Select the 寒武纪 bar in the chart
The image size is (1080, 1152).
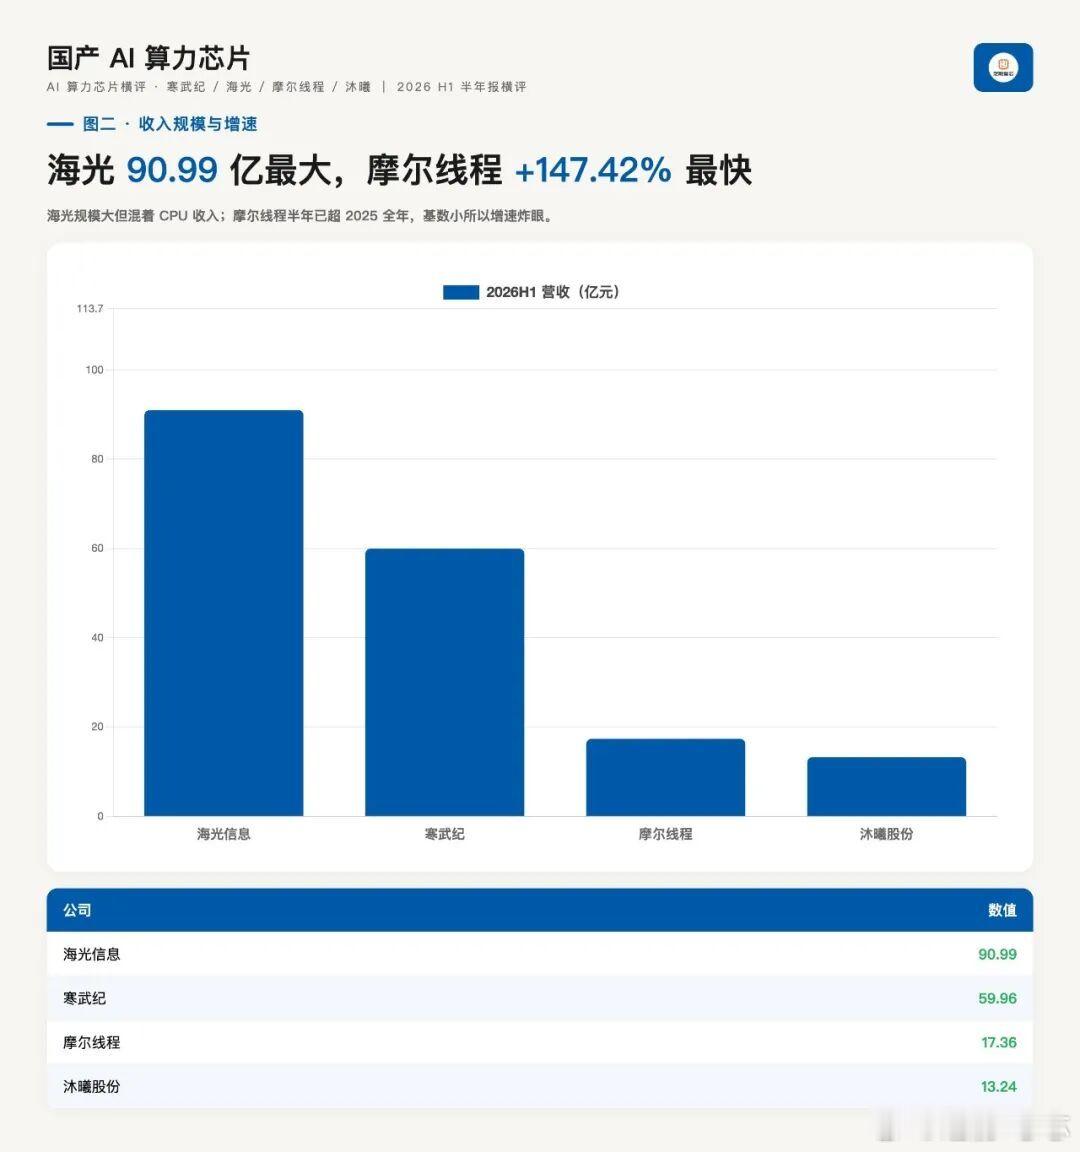(444, 682)
